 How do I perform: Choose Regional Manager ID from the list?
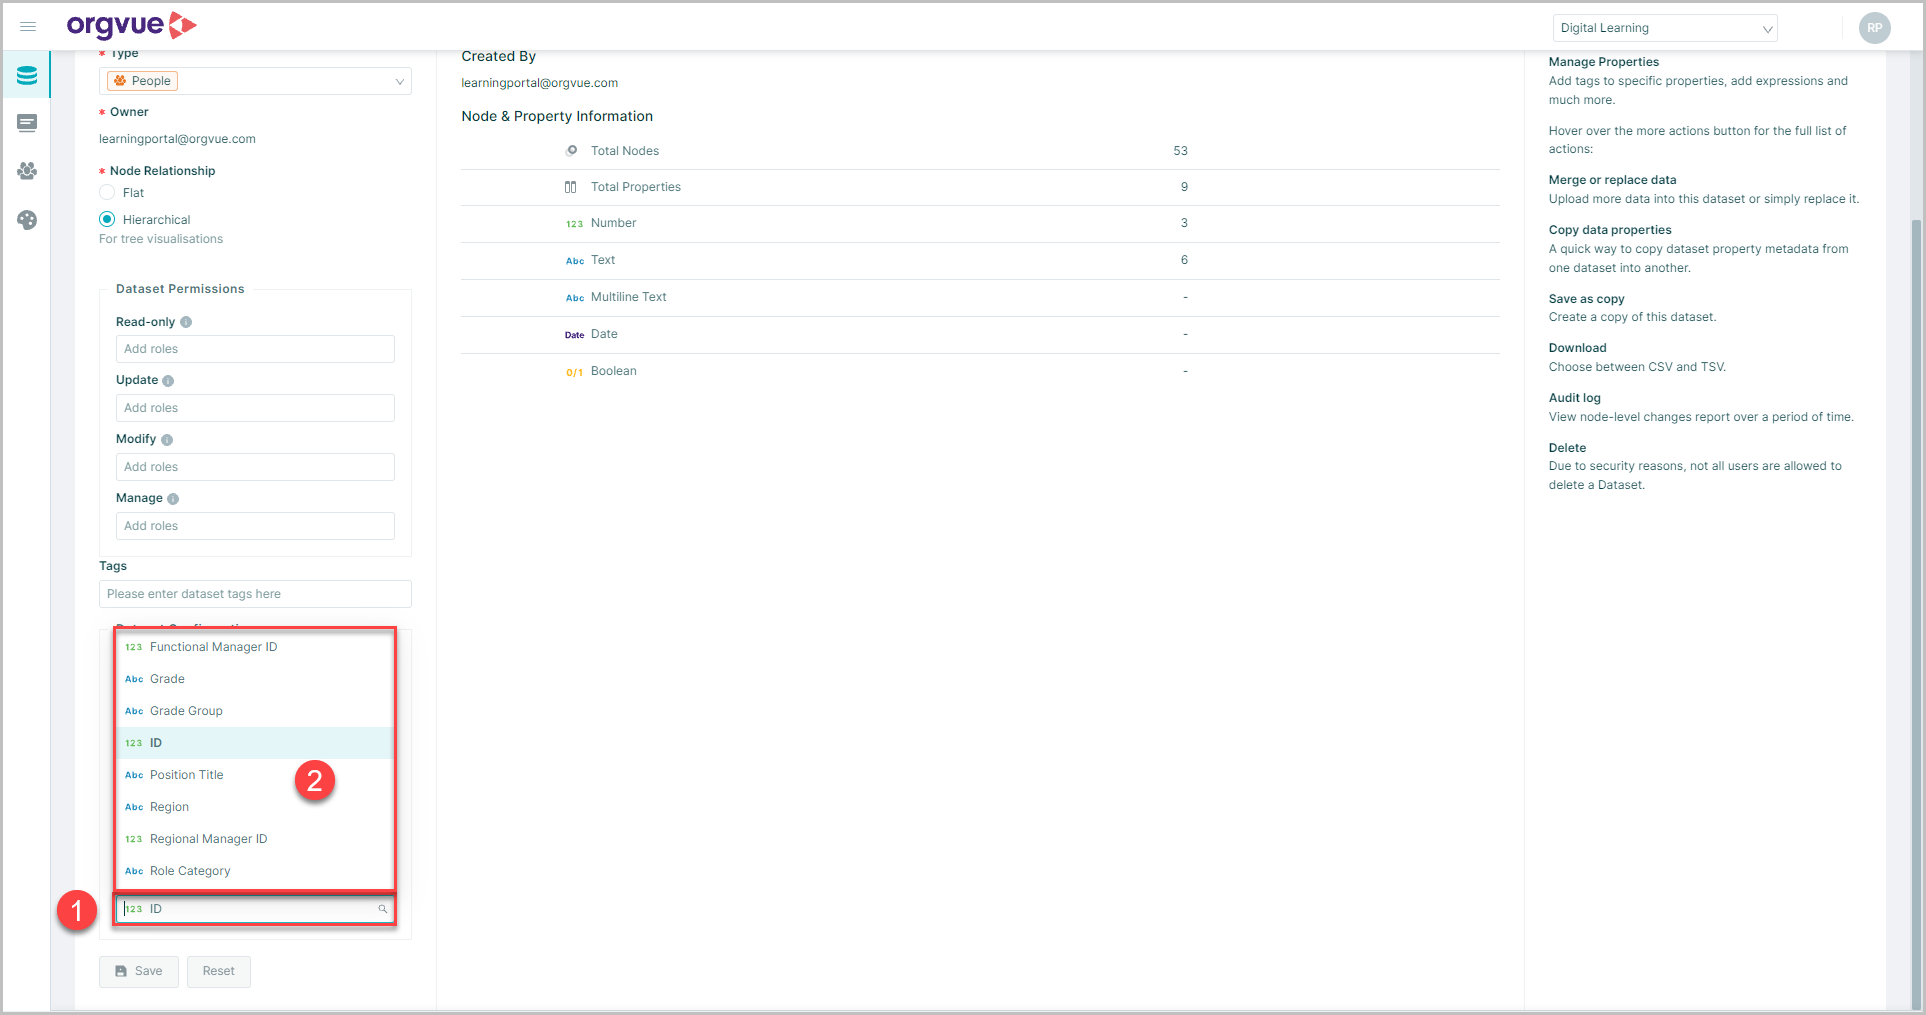[x=255, y=839]
